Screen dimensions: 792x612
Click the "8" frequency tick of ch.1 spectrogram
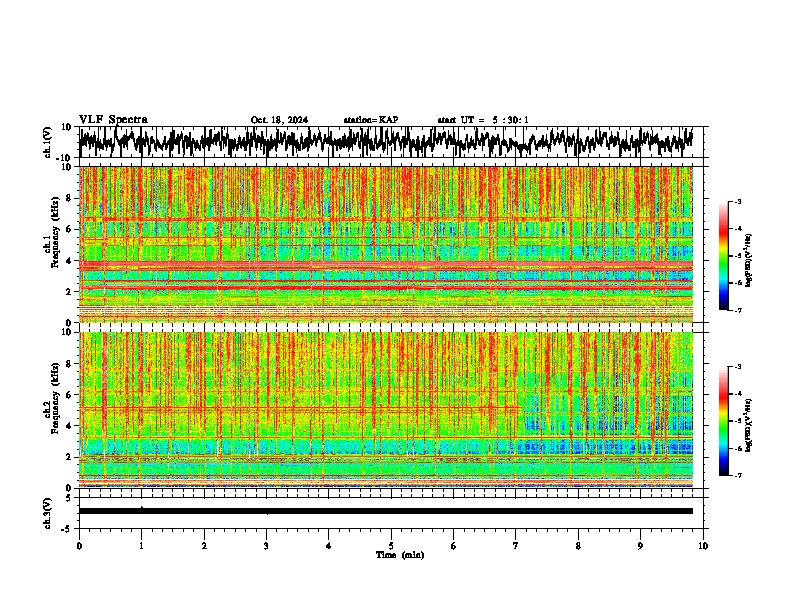coord(69,198)
